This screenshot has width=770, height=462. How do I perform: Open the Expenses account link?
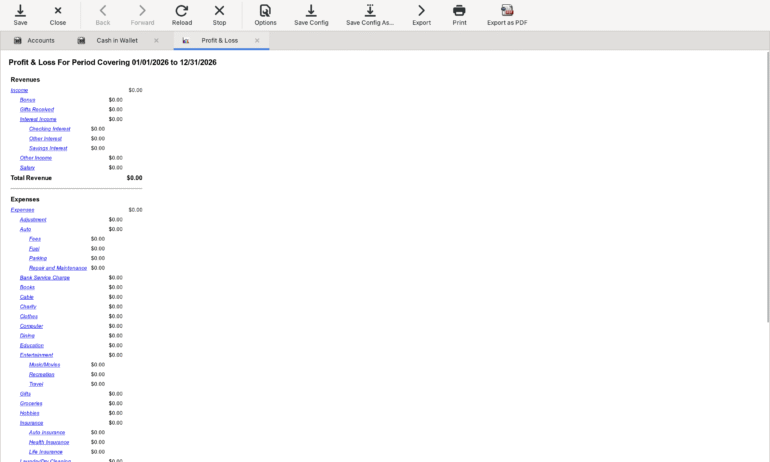click(22, 210)
